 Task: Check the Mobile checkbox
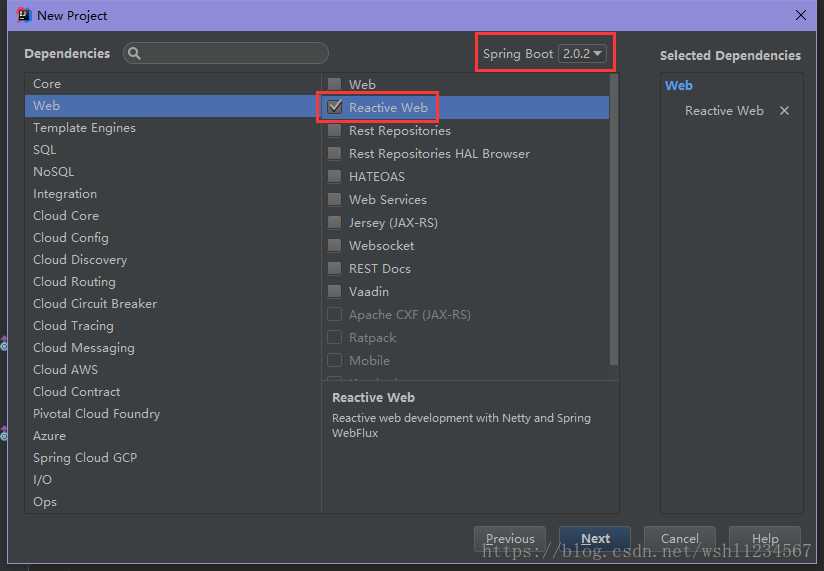click(x=334, y=360)
